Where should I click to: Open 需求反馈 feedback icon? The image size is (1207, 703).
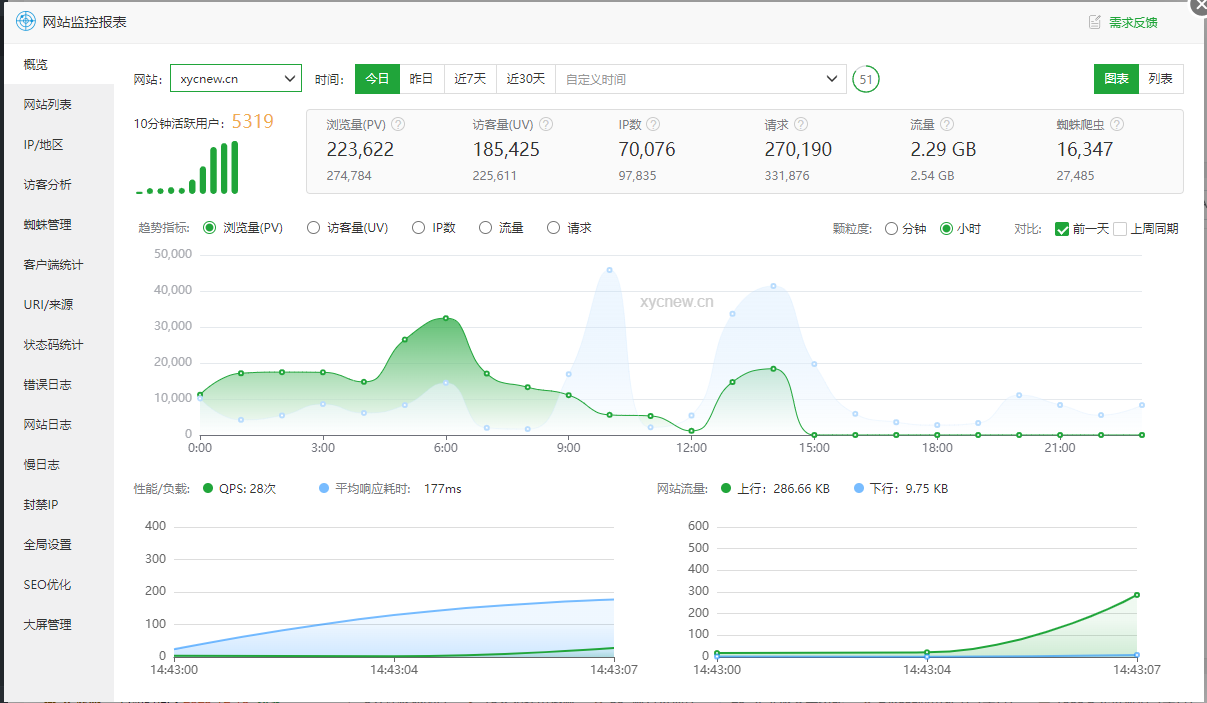pyautogui.click(x=1095, y=22)
